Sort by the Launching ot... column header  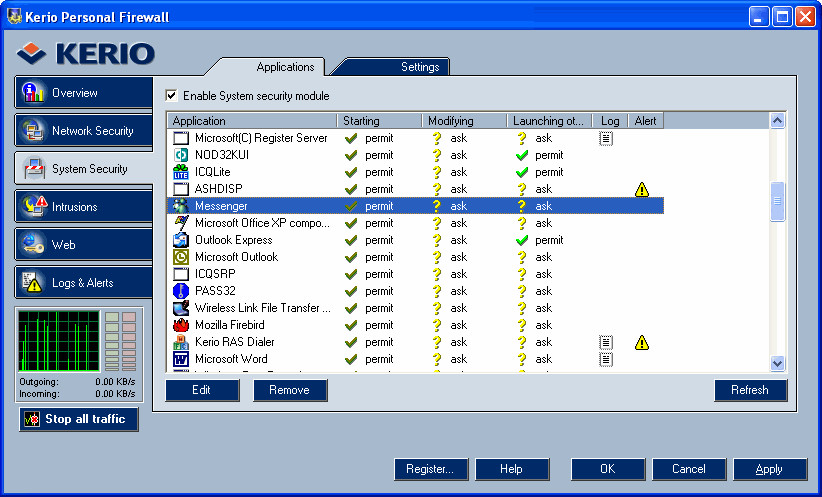[549, 121]
